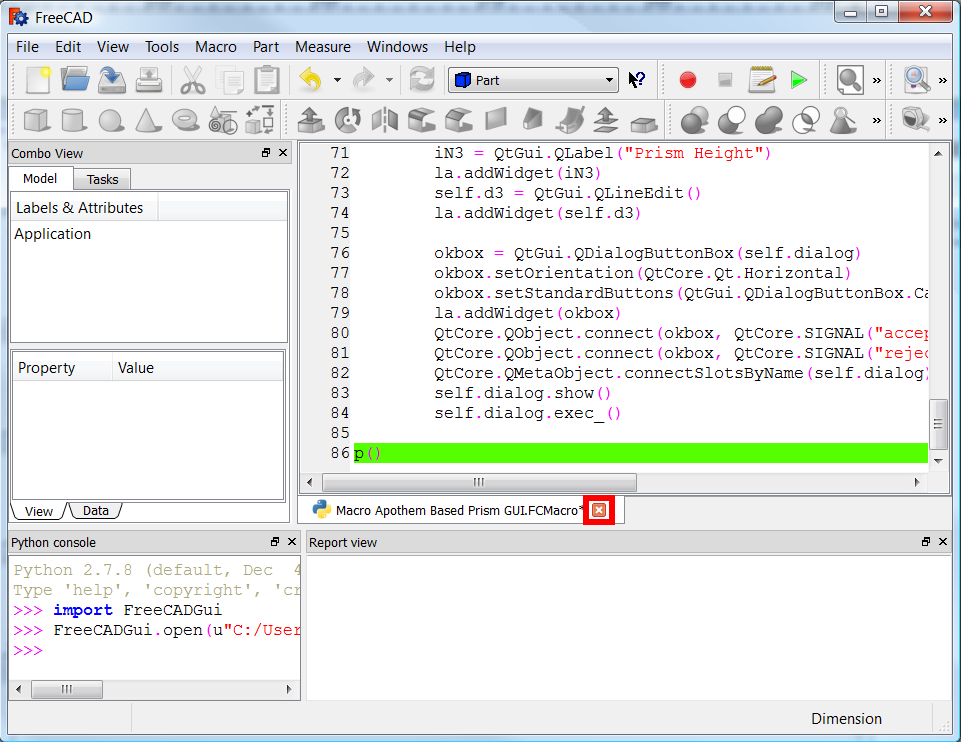Click the Union (fuse) icon

click(769, 120)
